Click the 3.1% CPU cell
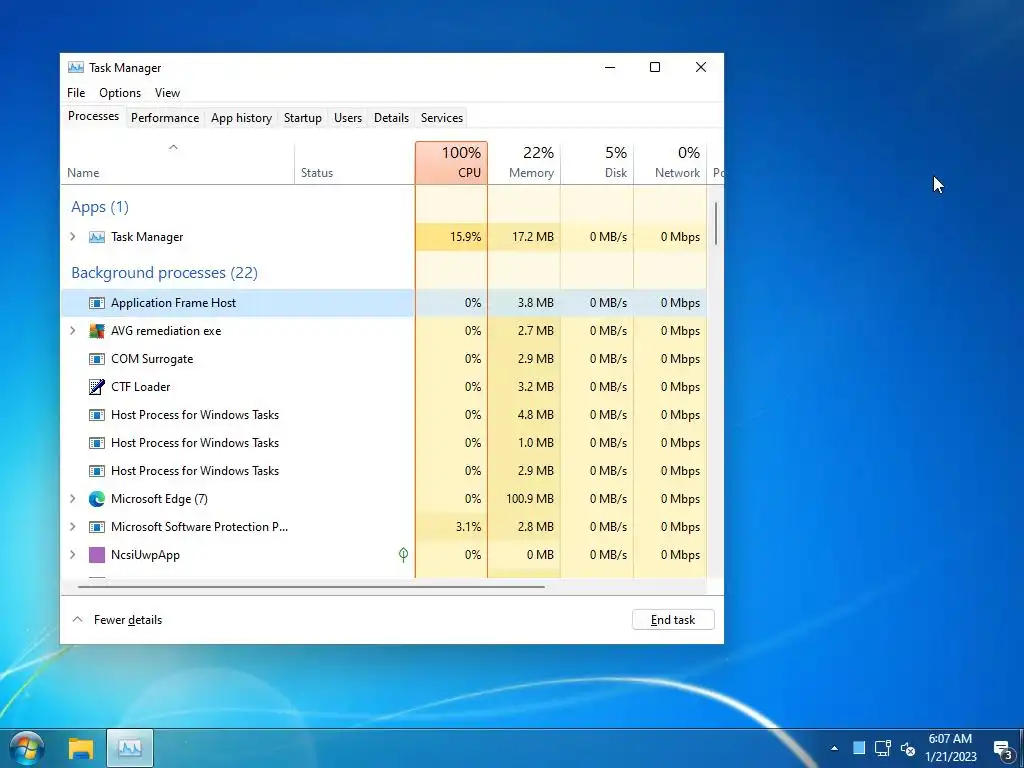The width and height of the screenshot is (1024, 768). 451,527
